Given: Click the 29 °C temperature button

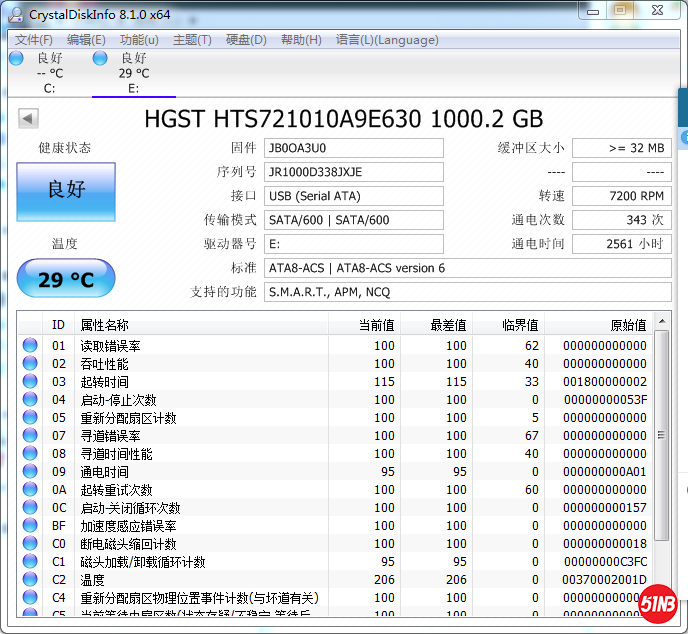Looking at the screenshot, I should click(x=66, y=279).
